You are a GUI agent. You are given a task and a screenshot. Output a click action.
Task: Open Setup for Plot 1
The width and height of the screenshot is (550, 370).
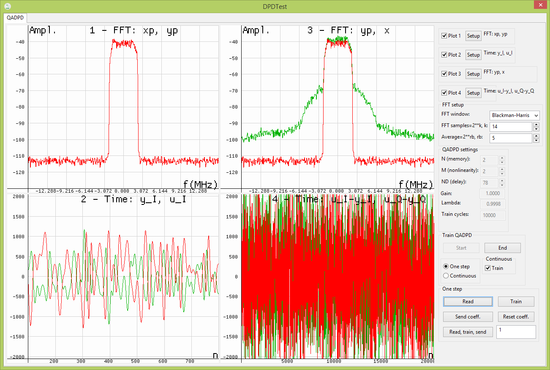click(473, 36)
